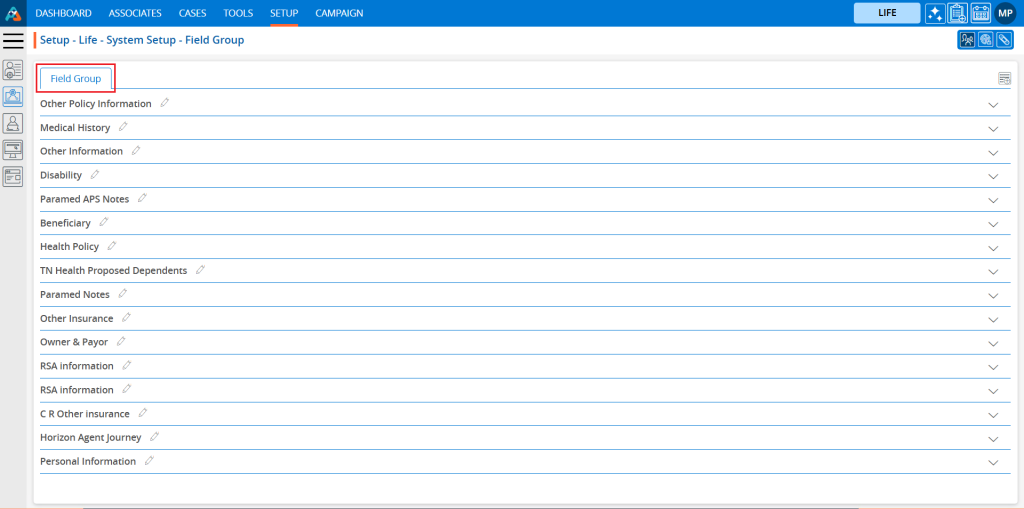Open the hamburger menu in the sidebar
The height and width of the screenshot is (509, 1024).
pos(13,40)
